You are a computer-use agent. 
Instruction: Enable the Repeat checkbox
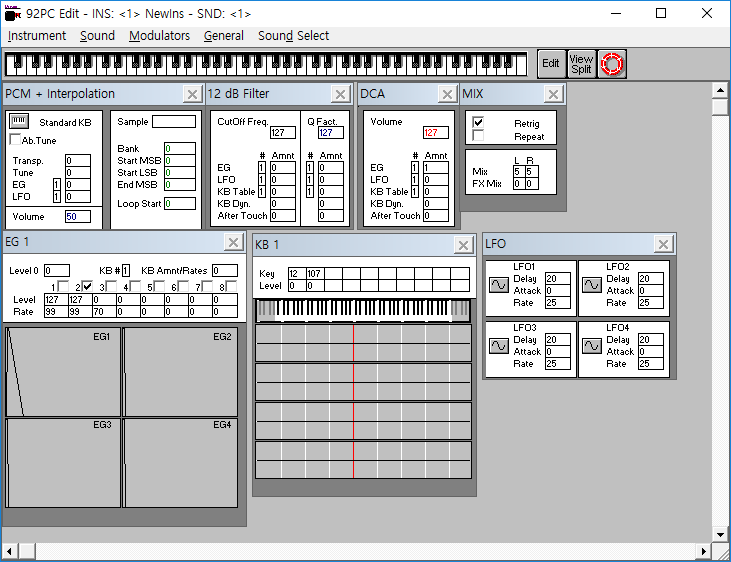pos(478,135)
